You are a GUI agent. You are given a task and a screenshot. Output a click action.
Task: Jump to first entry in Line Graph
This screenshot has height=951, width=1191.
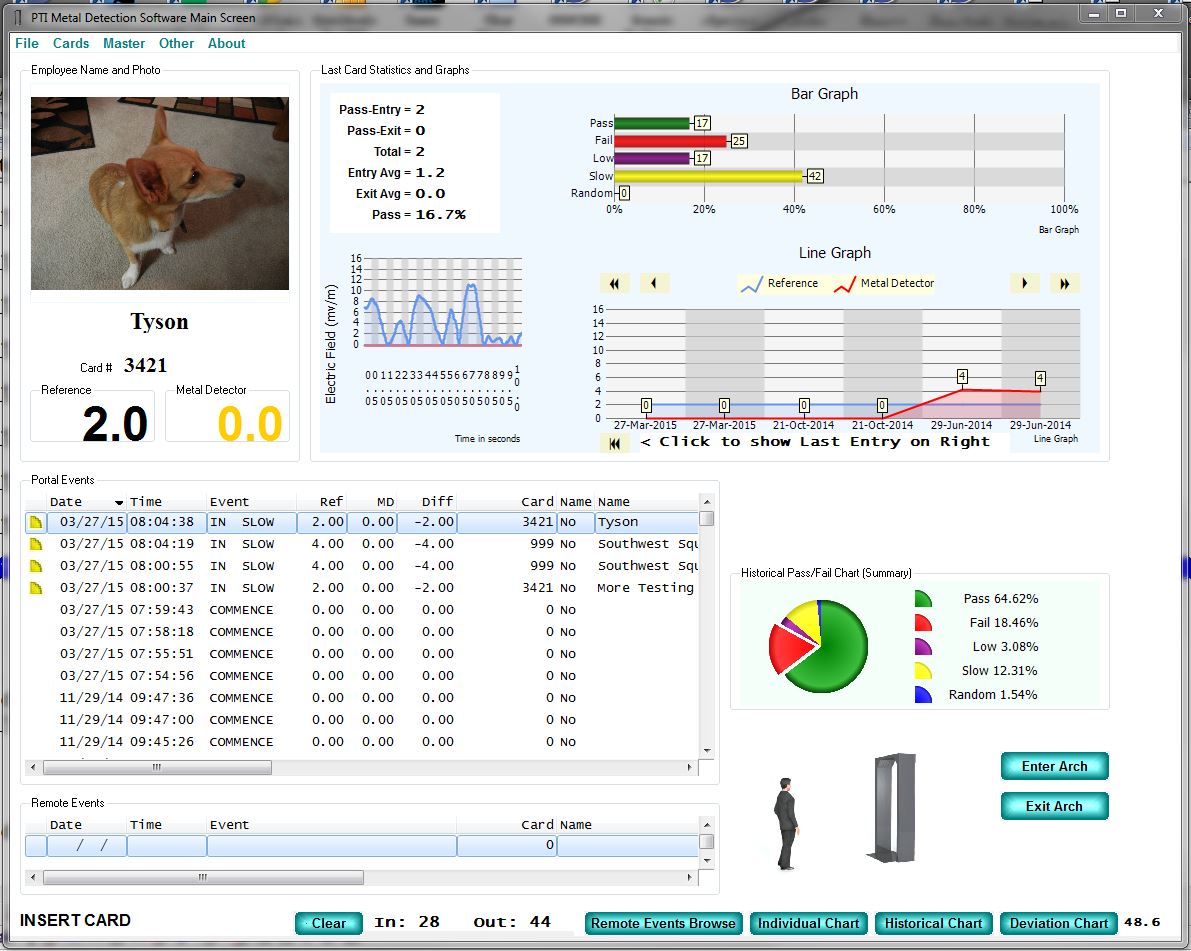pyautogui.click(x=614, y=284)
